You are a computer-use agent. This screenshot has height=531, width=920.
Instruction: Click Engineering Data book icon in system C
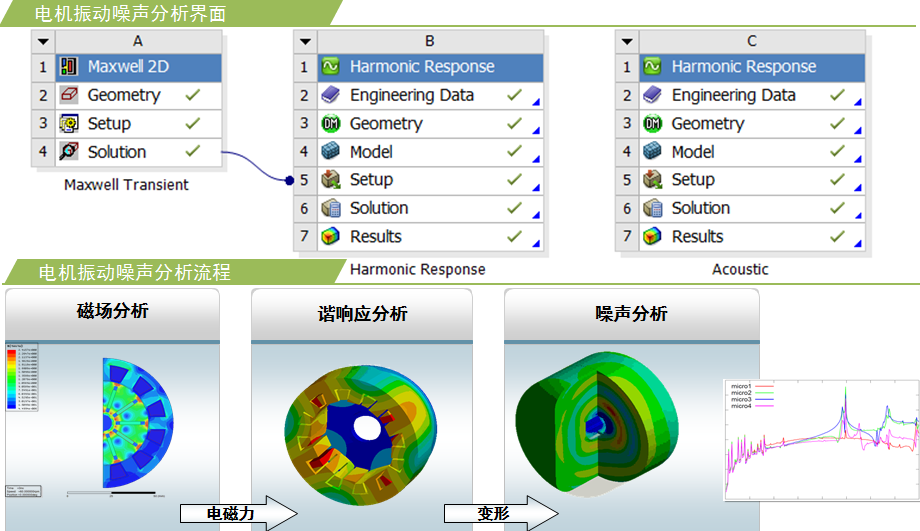click(x=652, y=94)
